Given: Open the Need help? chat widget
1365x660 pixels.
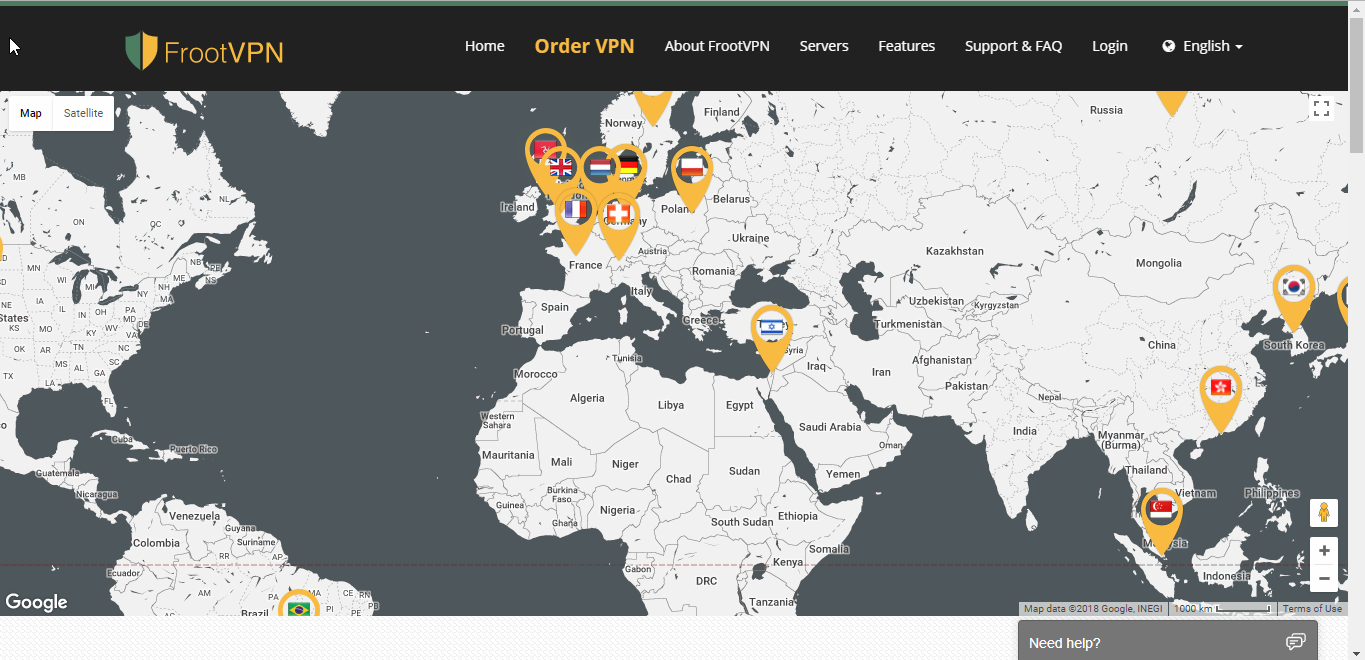Looking at the screenshot, I should pos(1168,641).
